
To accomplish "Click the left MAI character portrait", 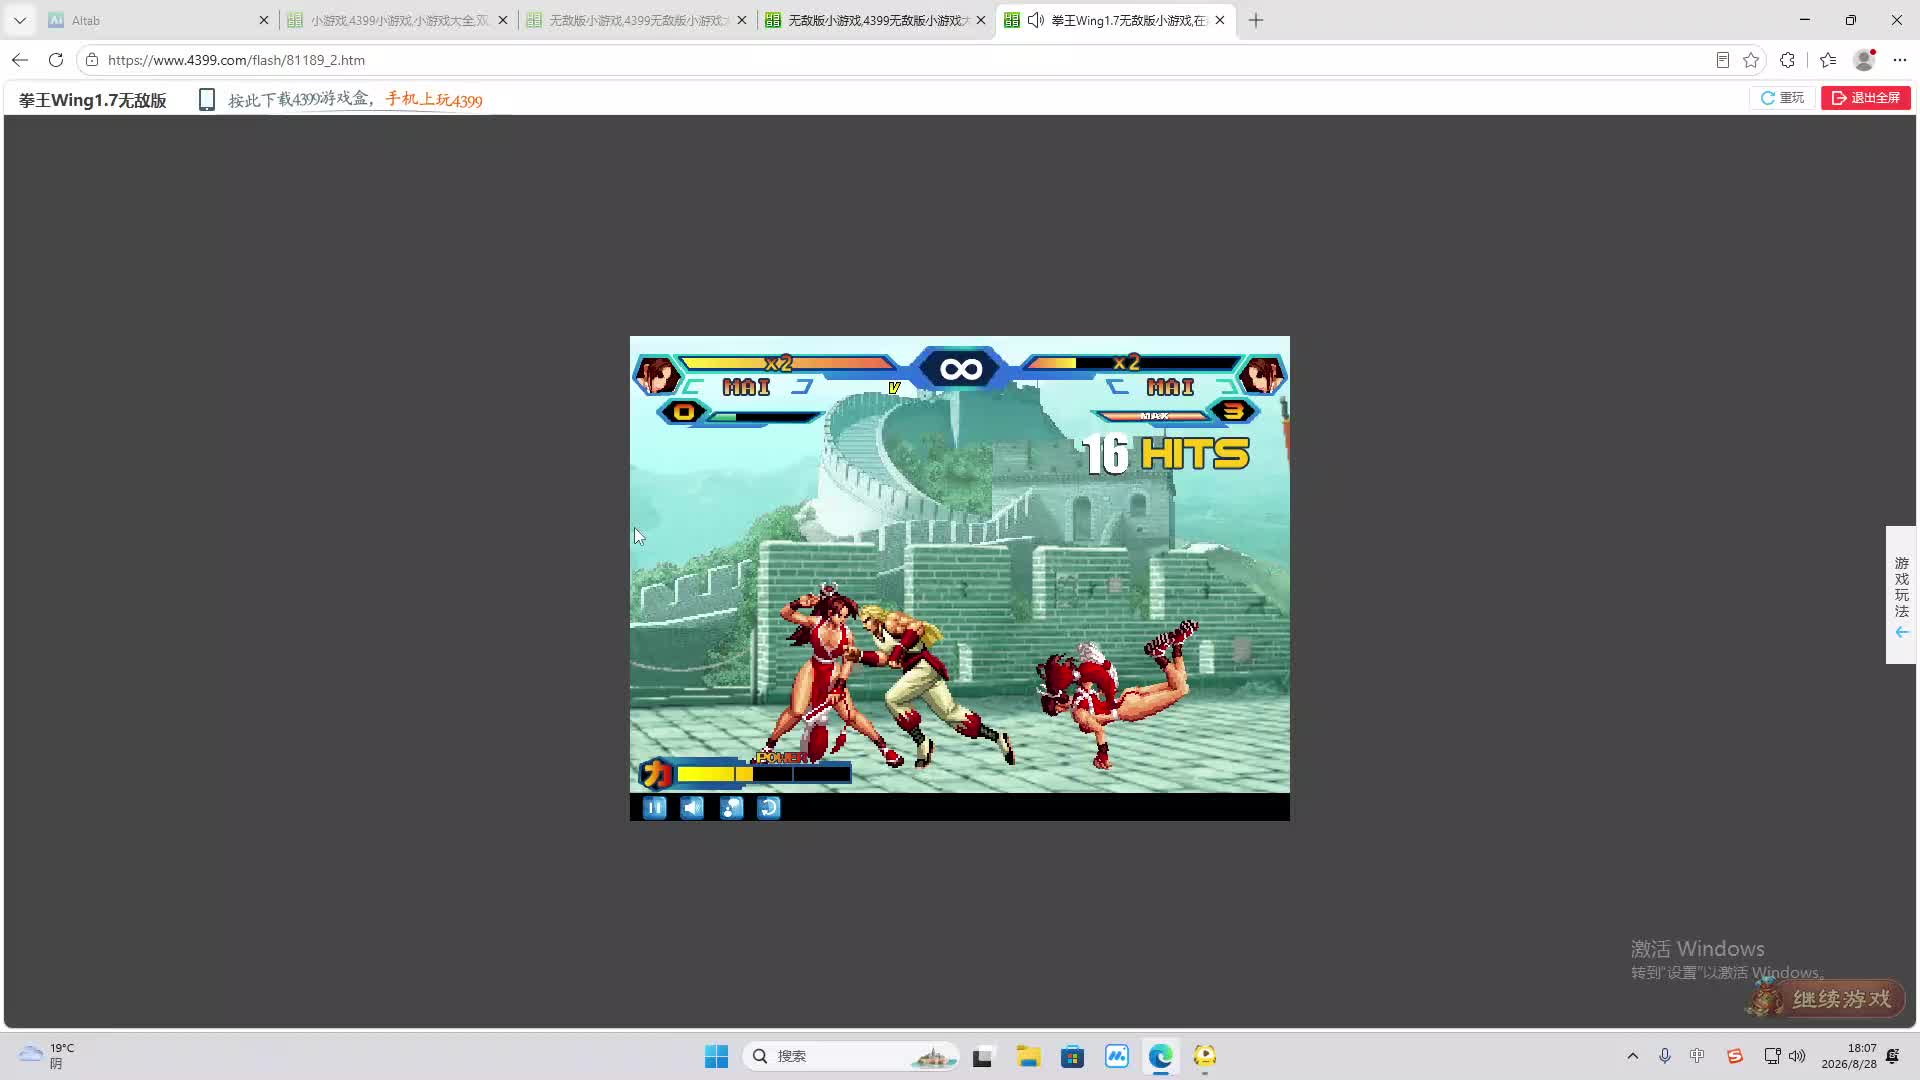I will tap(656, 376).
